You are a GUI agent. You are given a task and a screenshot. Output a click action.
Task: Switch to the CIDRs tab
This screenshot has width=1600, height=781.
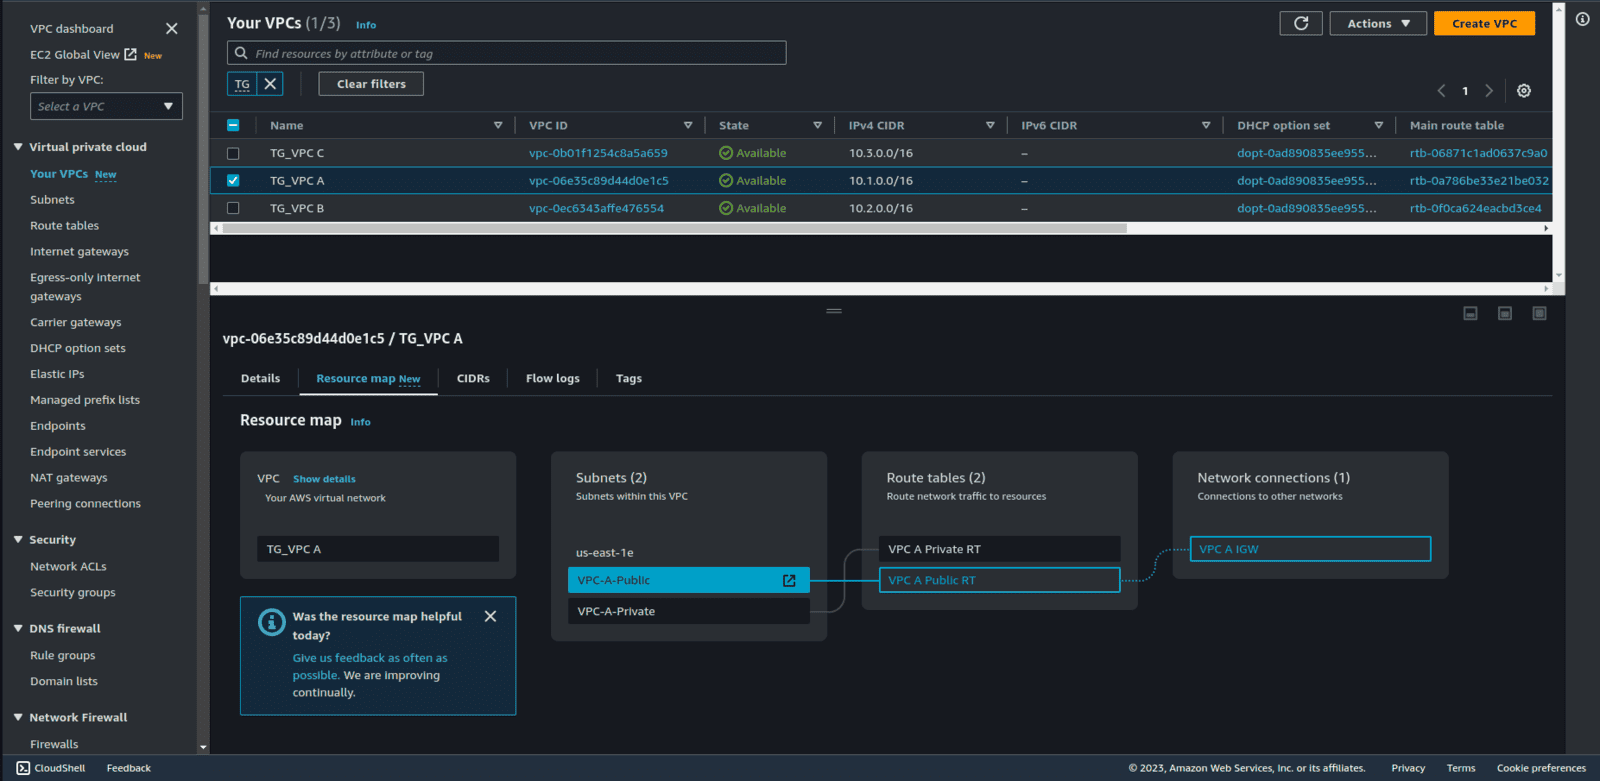[473, 379]
